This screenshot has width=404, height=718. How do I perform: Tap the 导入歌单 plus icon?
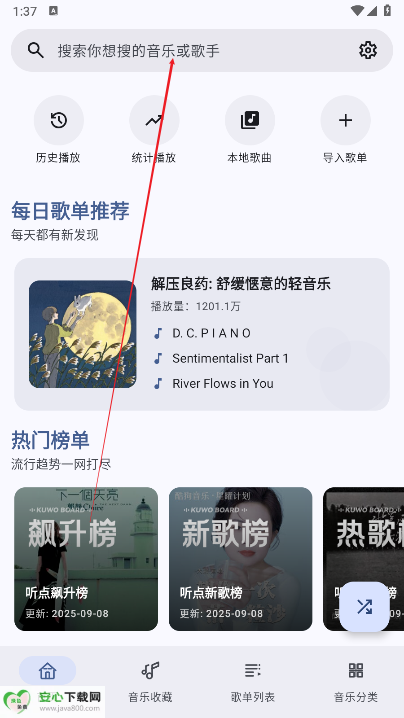pyautogui.click(x=345, y=120)
